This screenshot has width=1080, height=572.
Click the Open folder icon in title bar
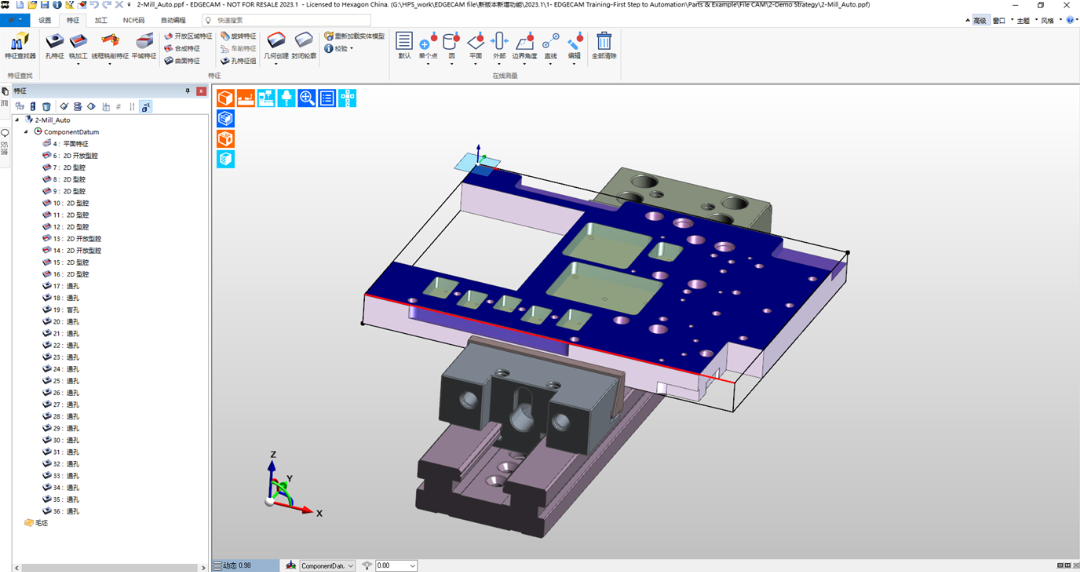[32, 5]
